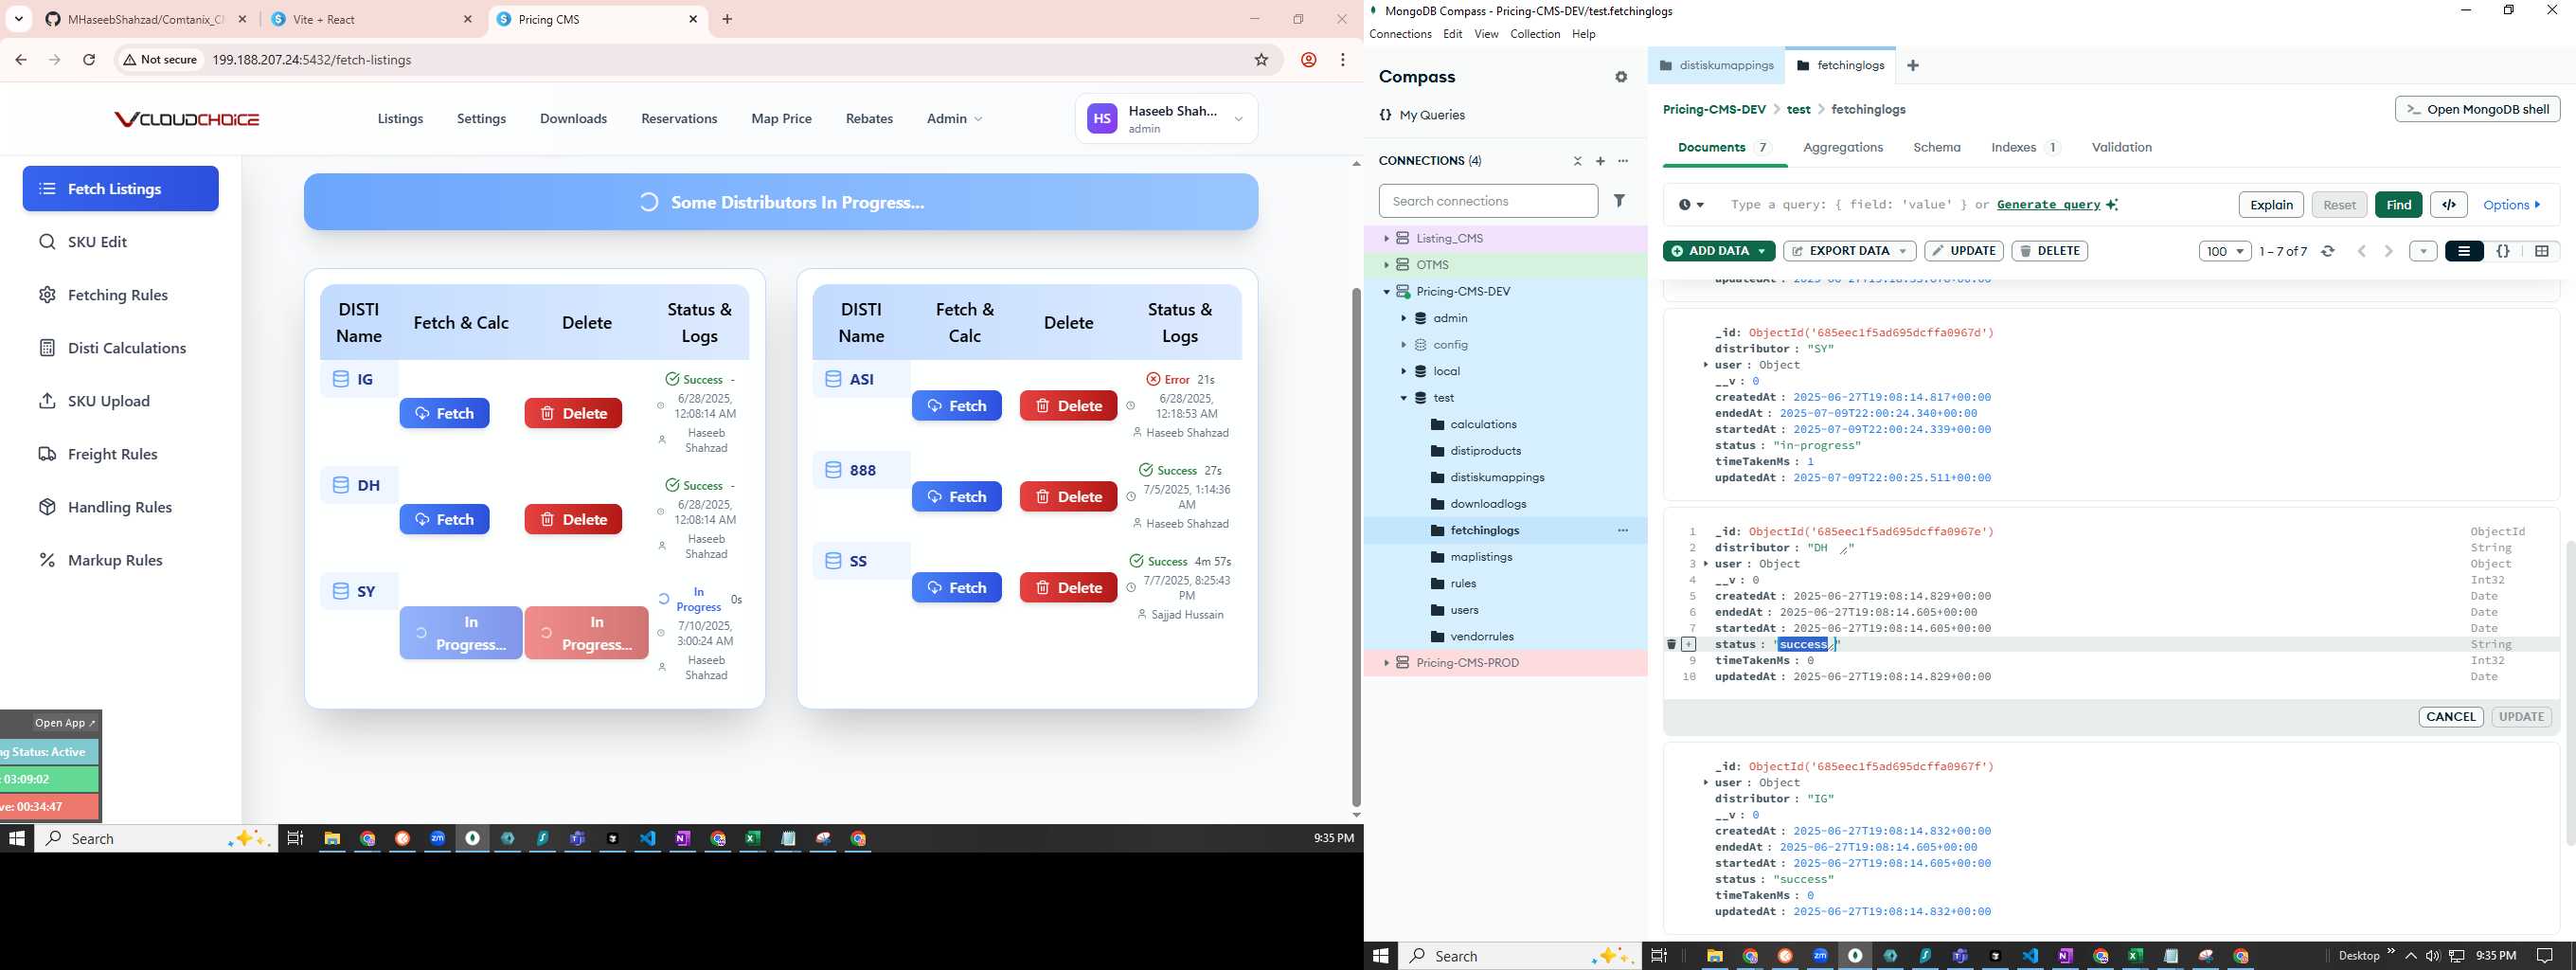The height and width of the screenshot is (970, 2576).
Task: Click Search connections input field
Action: click(1488, 201)
